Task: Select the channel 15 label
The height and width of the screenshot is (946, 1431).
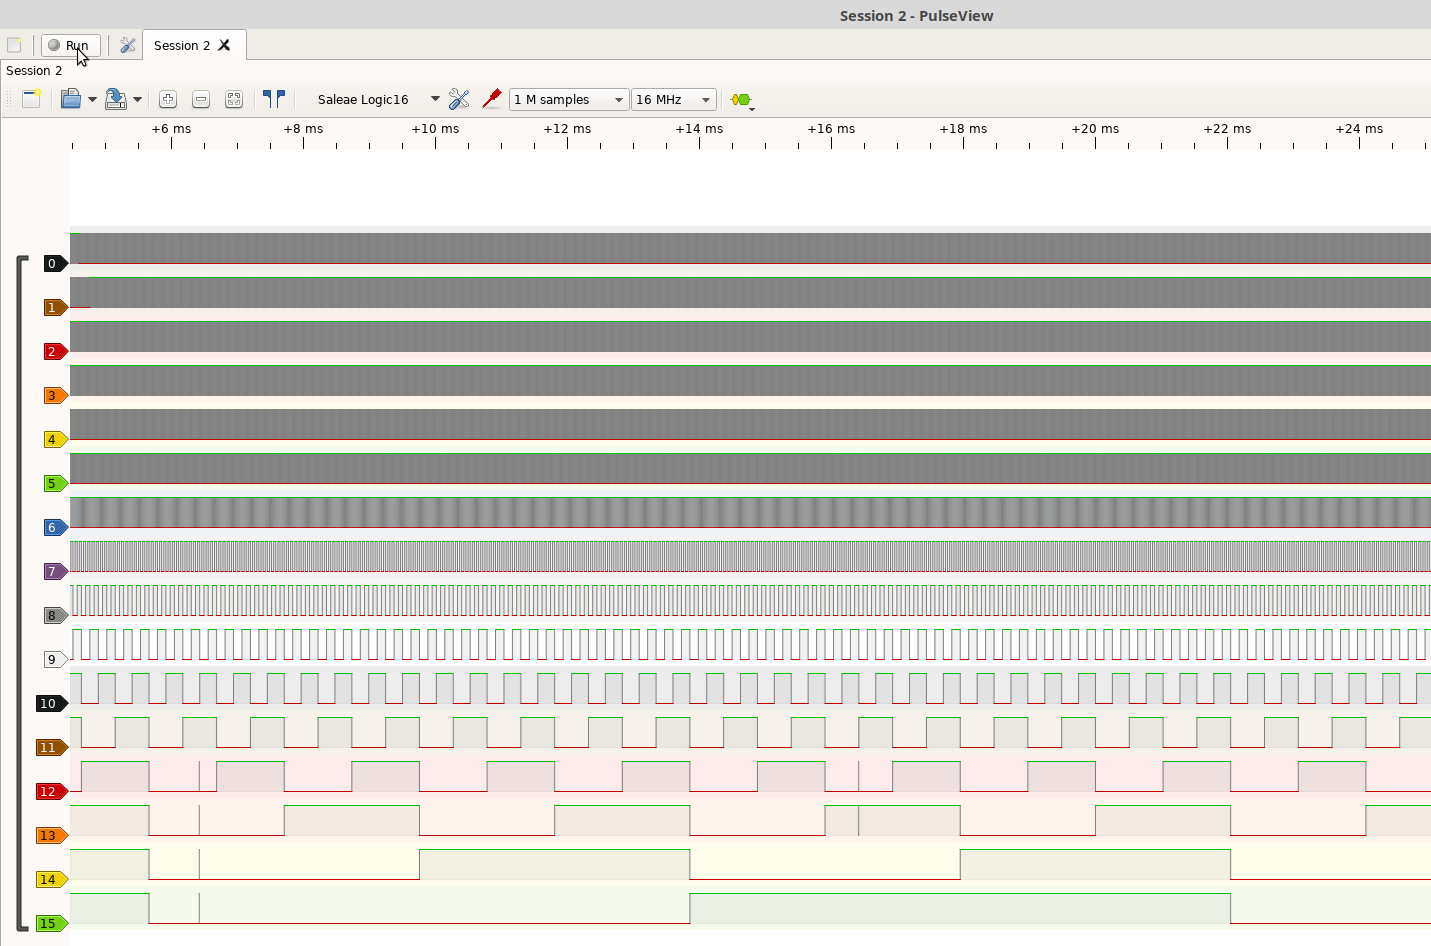Action: [x=51, y=923]
